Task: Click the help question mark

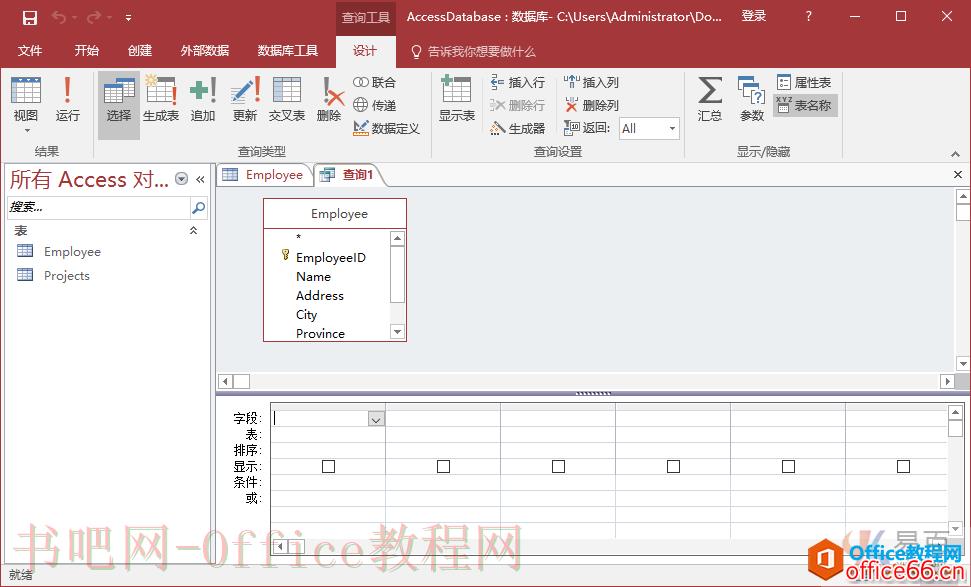Action: (x=809, y=17)
